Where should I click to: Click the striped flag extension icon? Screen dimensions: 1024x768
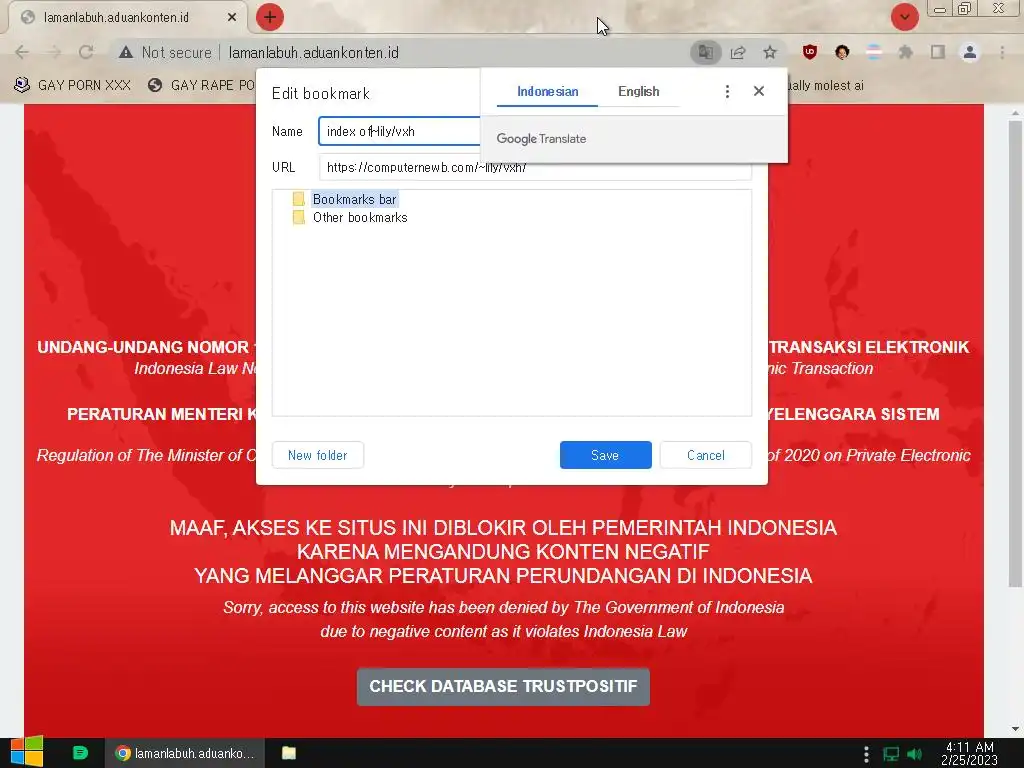pos(874,52)
